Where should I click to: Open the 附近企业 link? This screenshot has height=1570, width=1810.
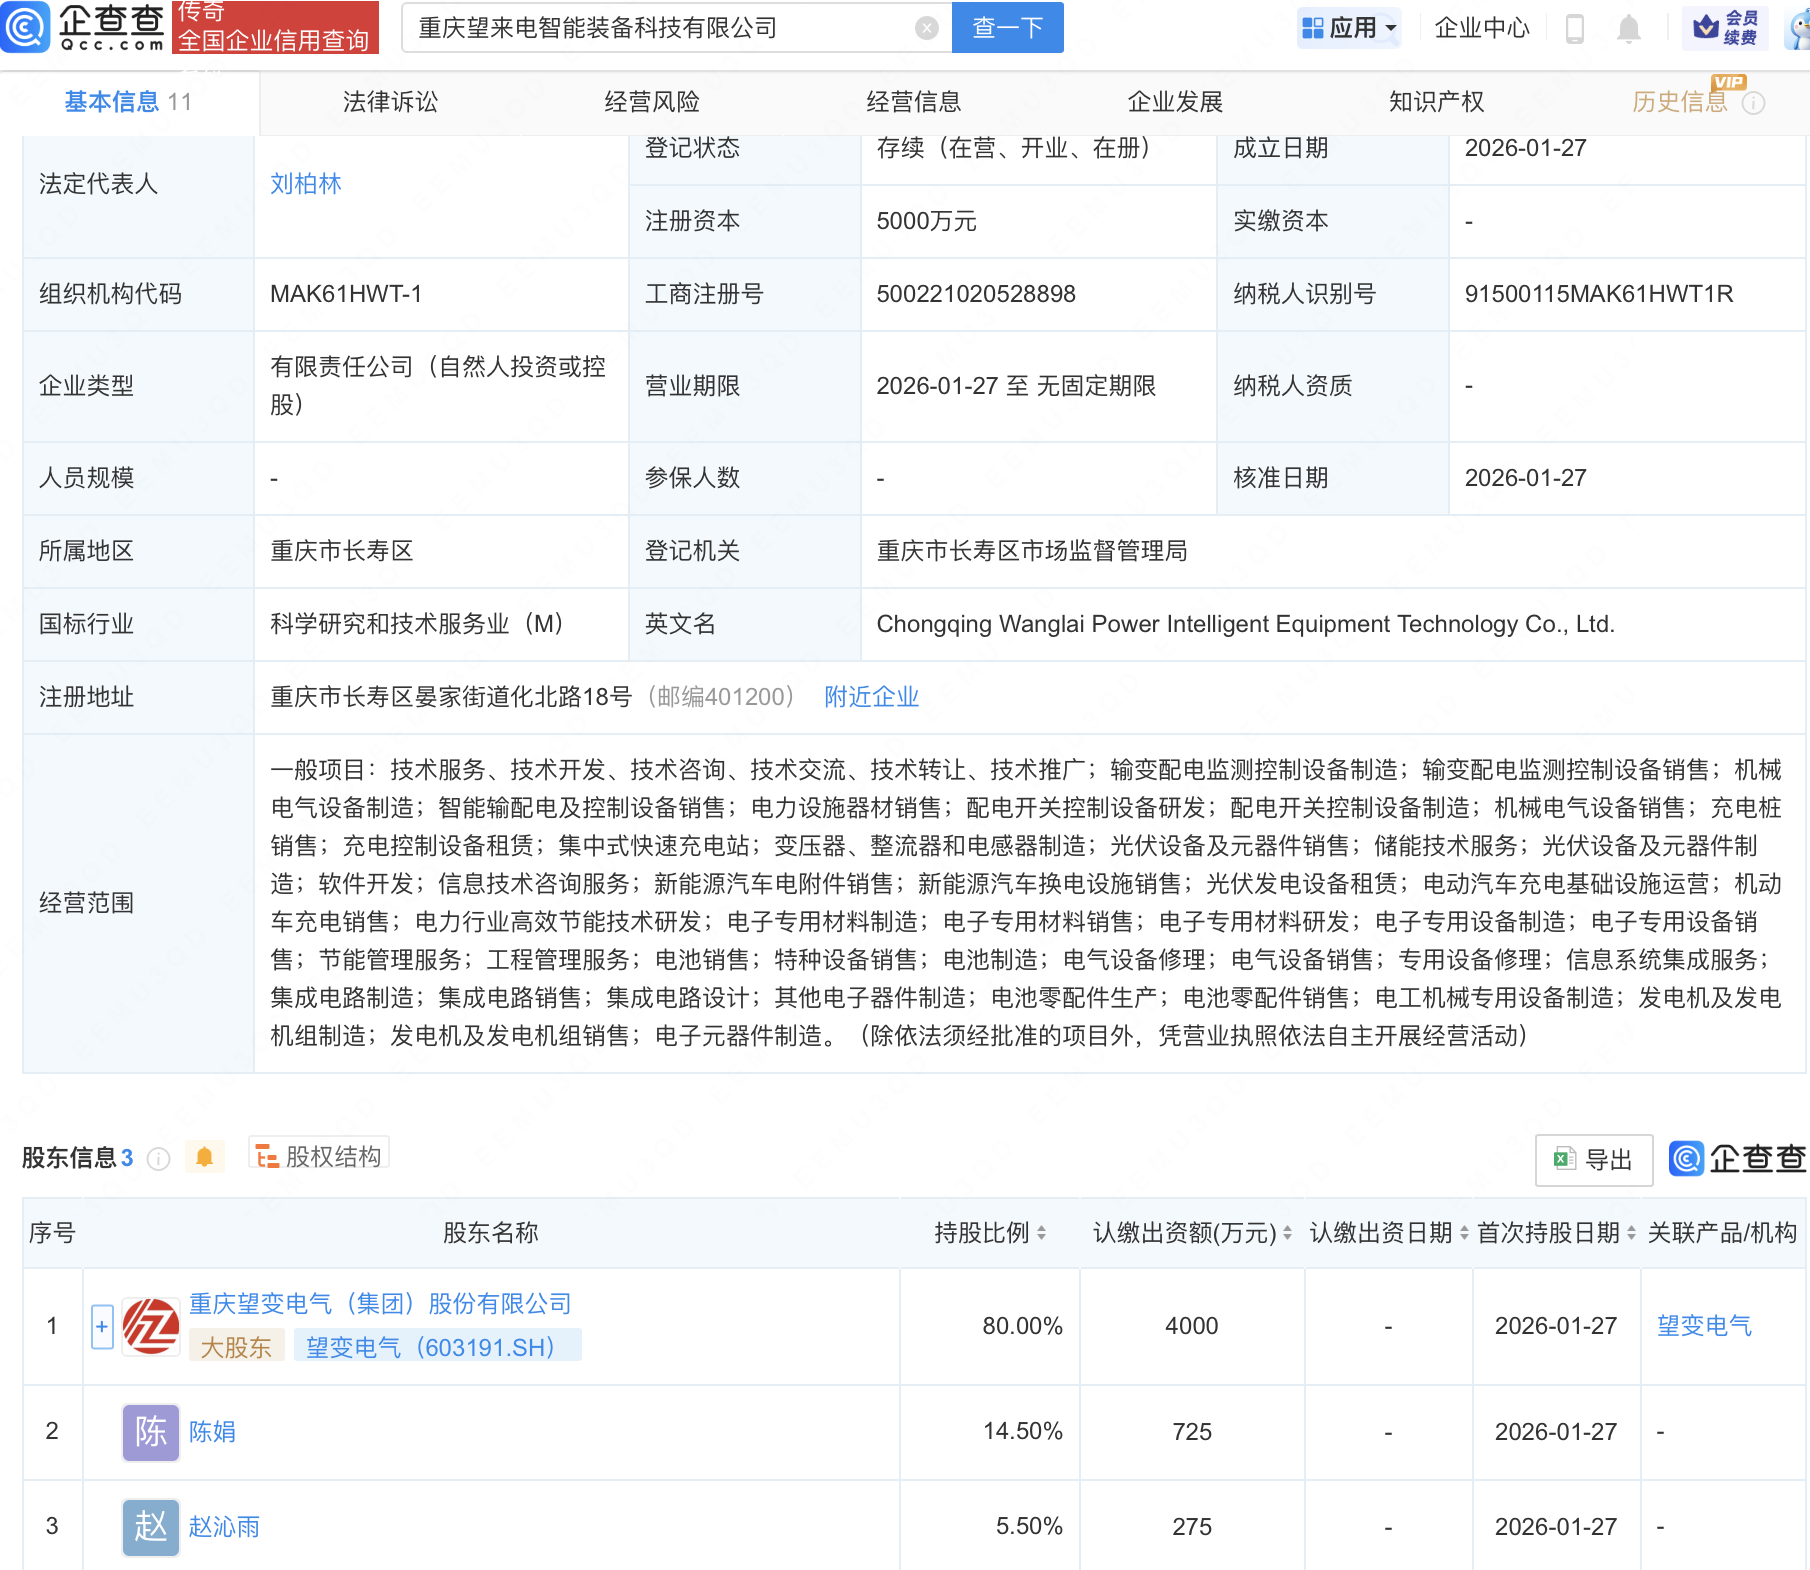coord(871,697)
